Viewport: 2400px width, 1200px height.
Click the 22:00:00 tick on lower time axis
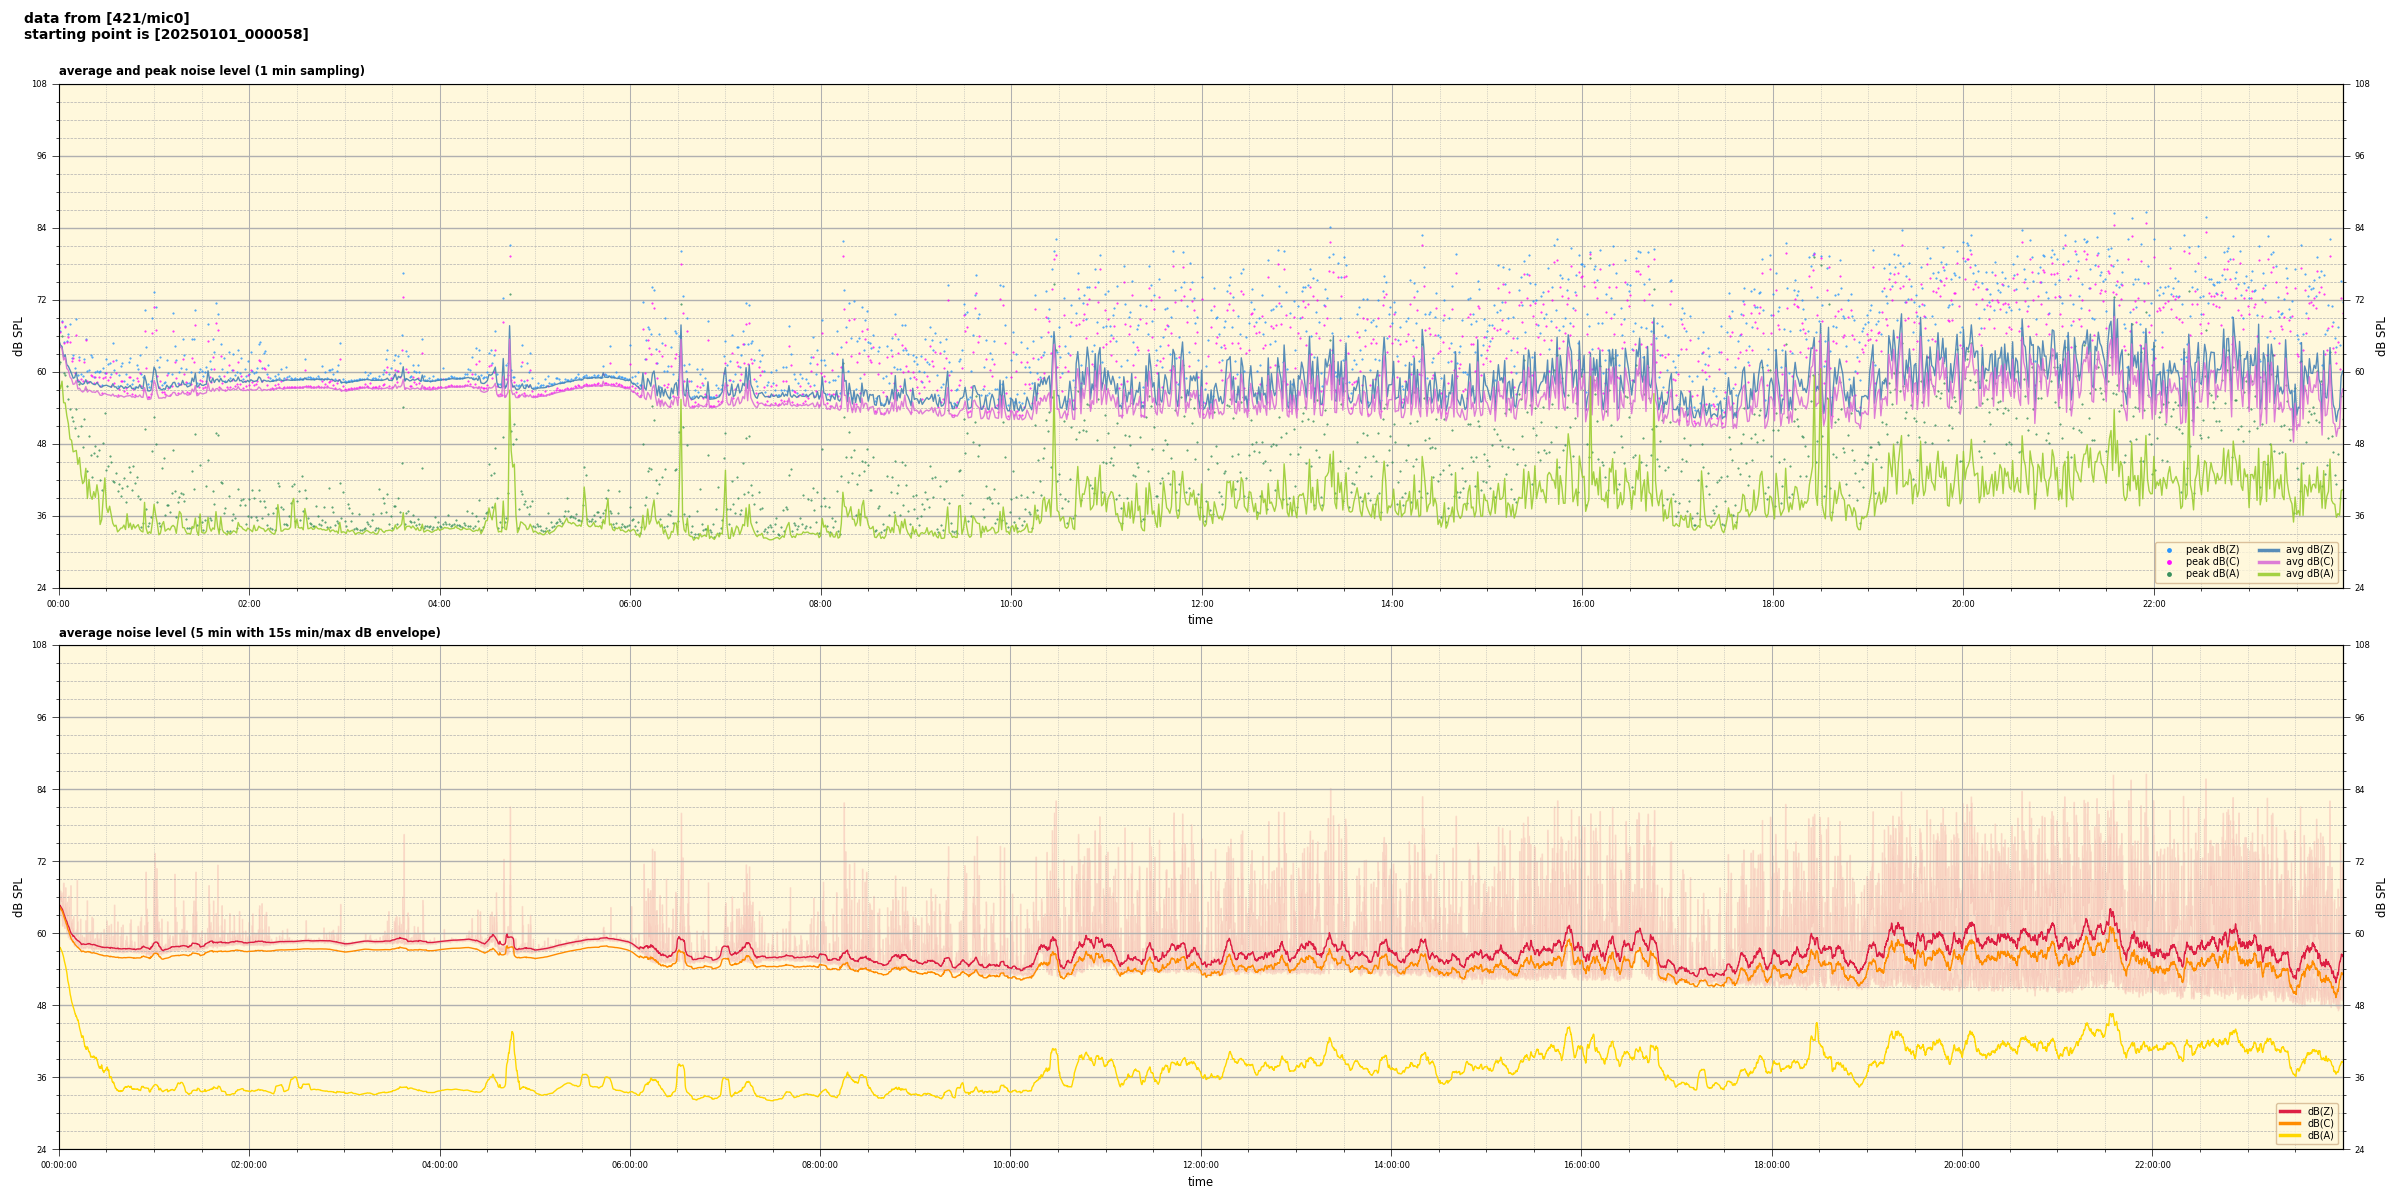(2153, 1165)
